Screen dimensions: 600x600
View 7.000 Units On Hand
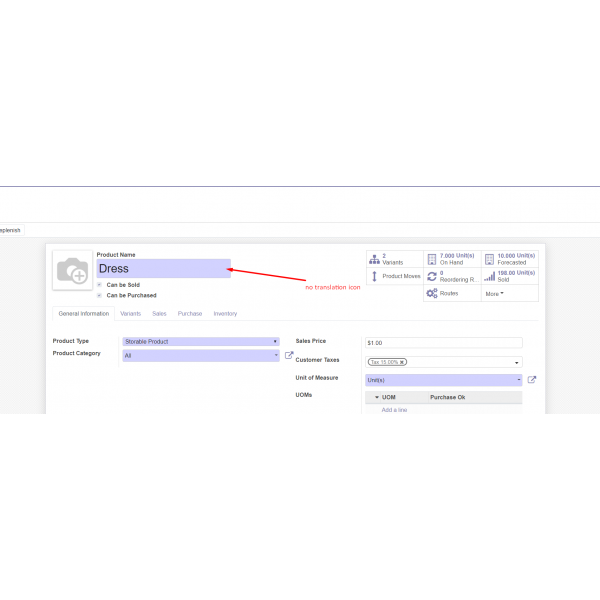(452, 259)
